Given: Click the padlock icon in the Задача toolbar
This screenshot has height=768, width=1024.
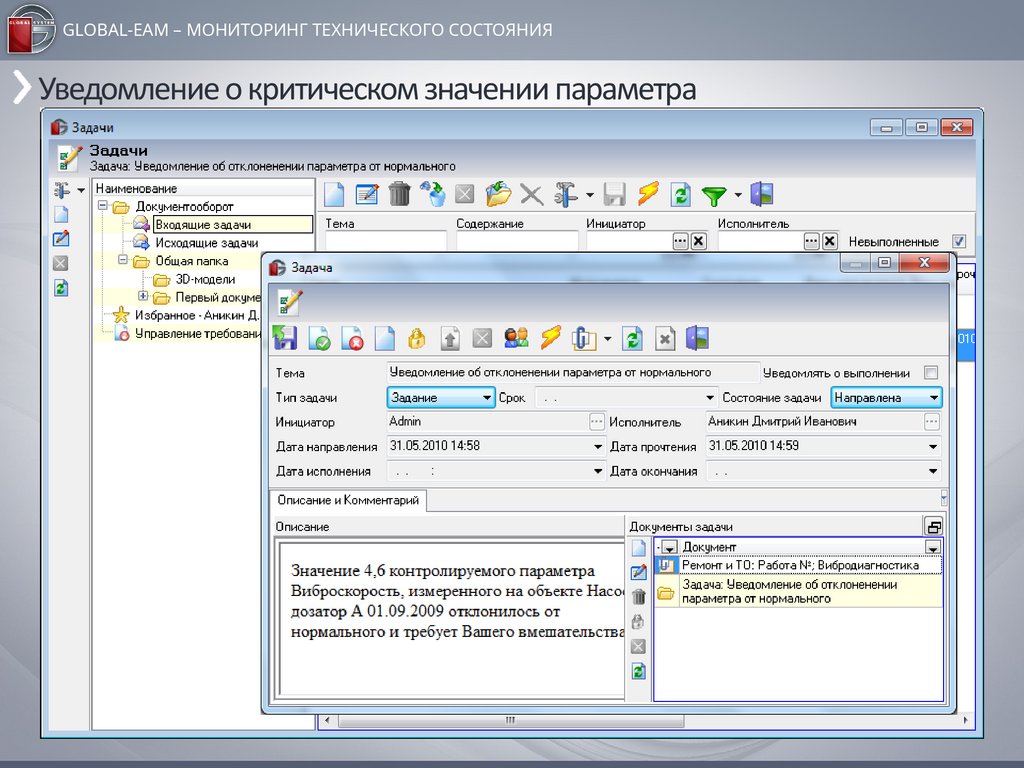Looking at the screenshot, I should tap(417, 339).
